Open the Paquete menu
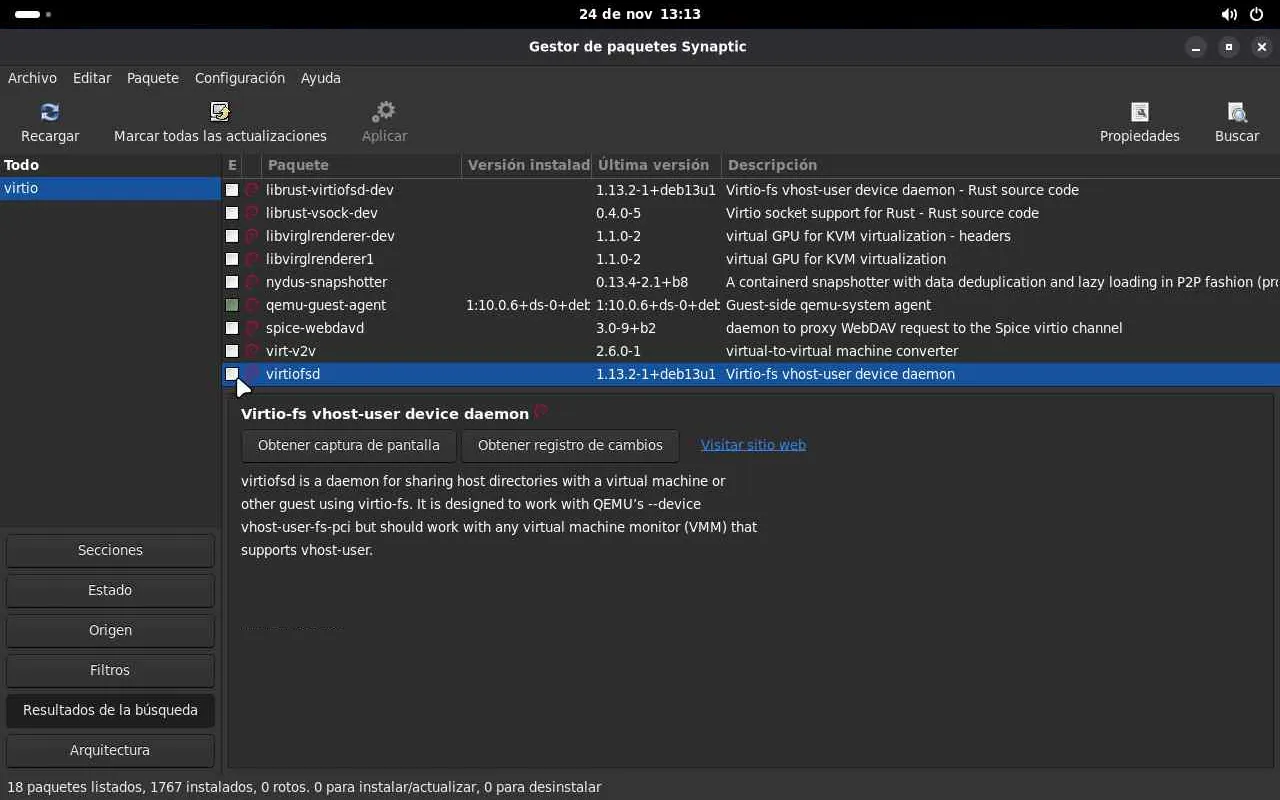The height and width of the screenshot is (800, 1280). (153, 78)
